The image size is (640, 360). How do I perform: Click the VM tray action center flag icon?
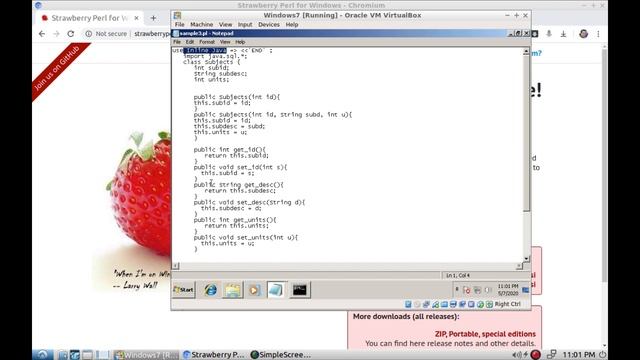click(x=467, y=290)
